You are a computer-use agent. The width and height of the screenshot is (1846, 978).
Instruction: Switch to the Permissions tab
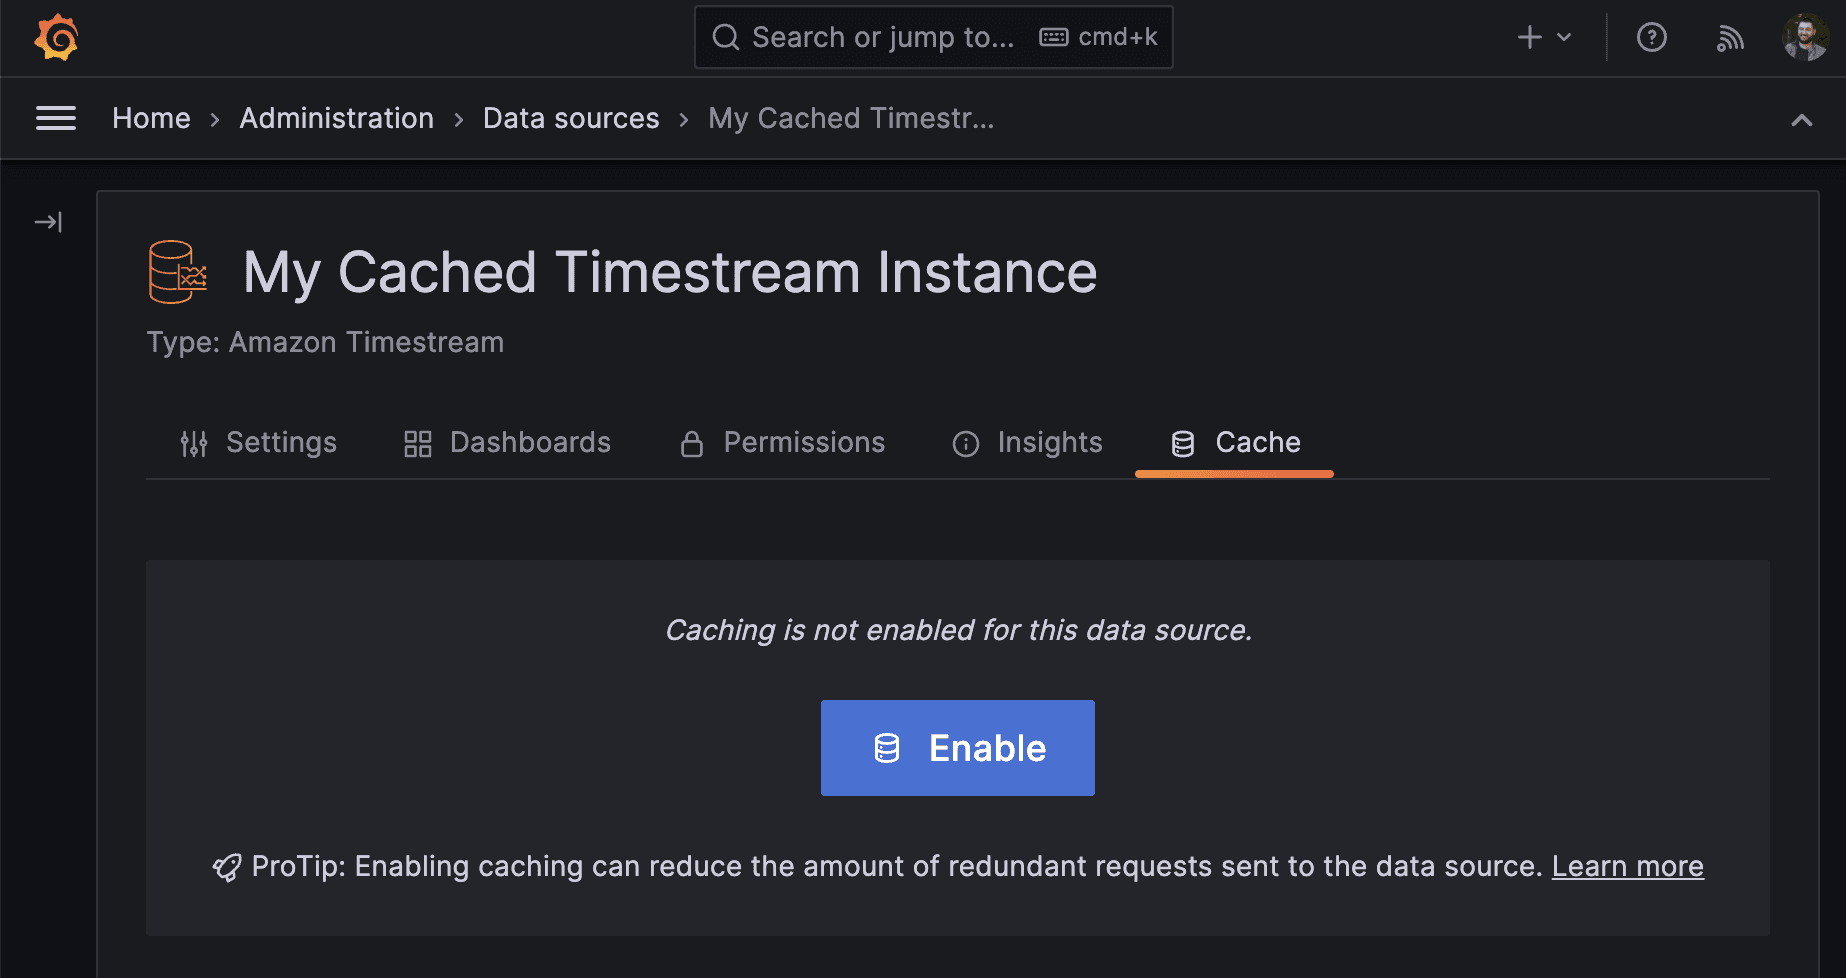804,443
